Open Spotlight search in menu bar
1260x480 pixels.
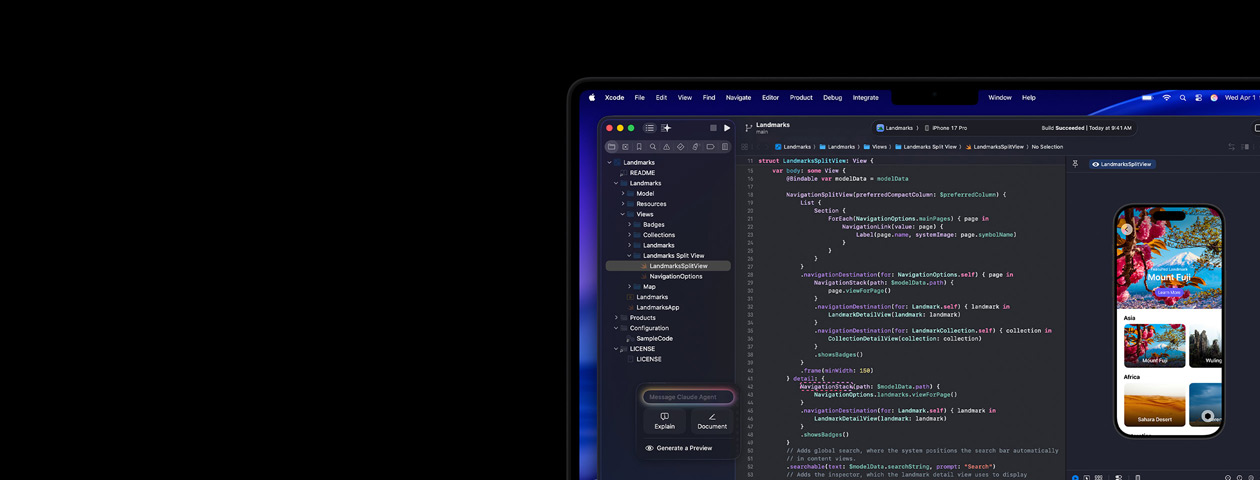tap(1183, 98)
